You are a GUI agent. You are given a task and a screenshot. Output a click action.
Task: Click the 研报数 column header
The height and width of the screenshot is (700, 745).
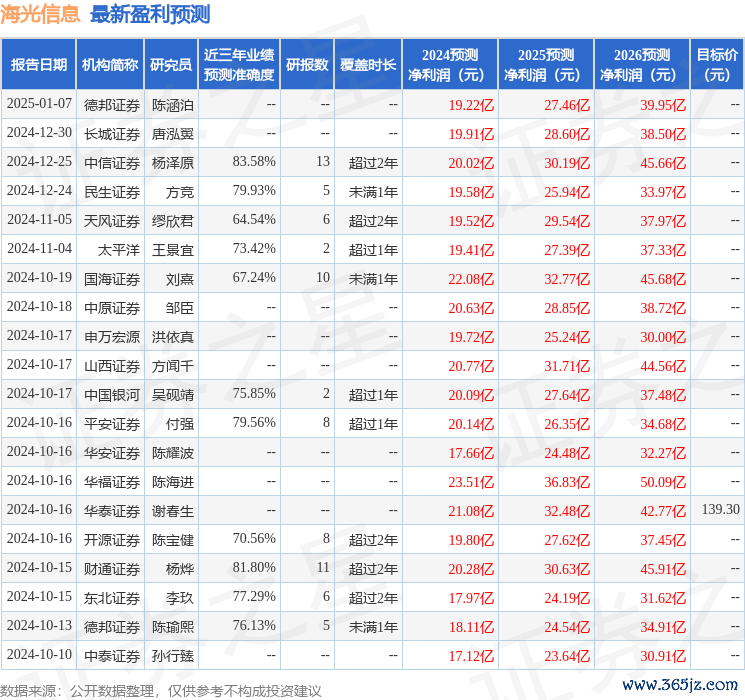pos(307,65)
